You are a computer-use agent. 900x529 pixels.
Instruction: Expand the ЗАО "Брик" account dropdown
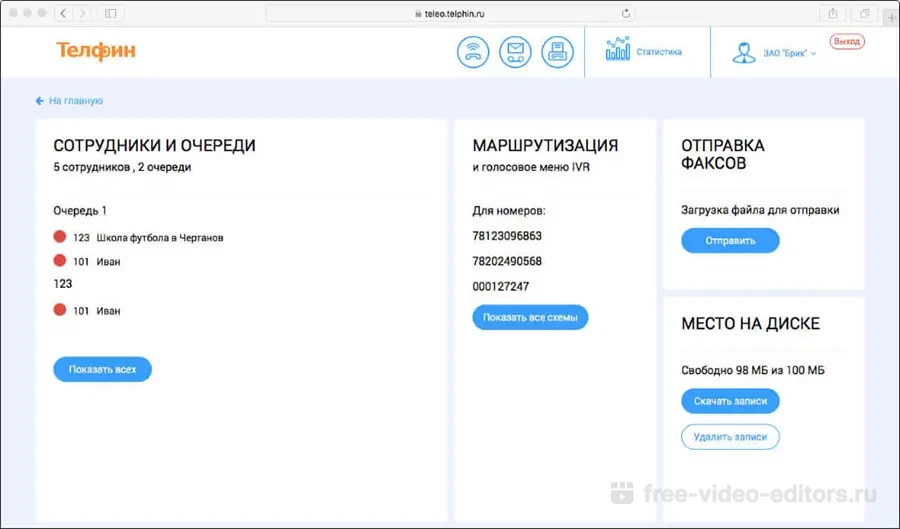click(x=790, y=53)
